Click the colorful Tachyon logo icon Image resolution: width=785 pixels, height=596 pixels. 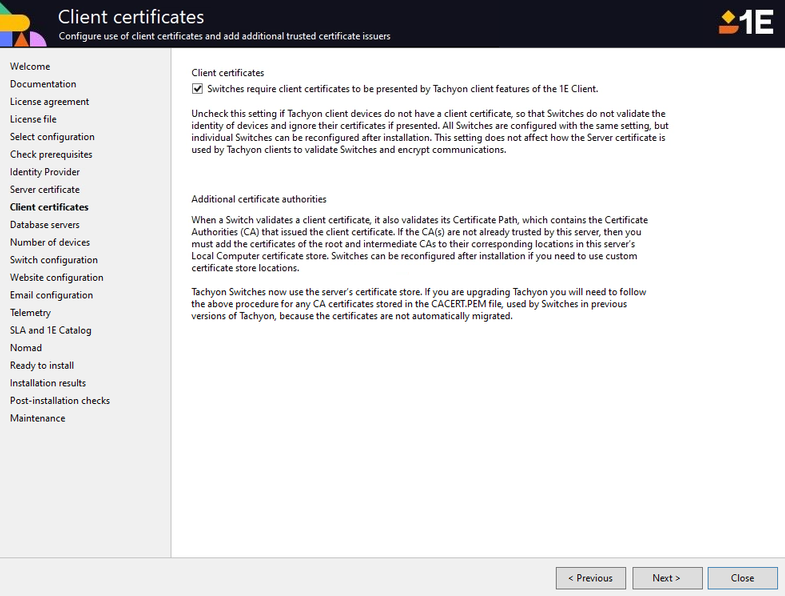pos(22,24)
